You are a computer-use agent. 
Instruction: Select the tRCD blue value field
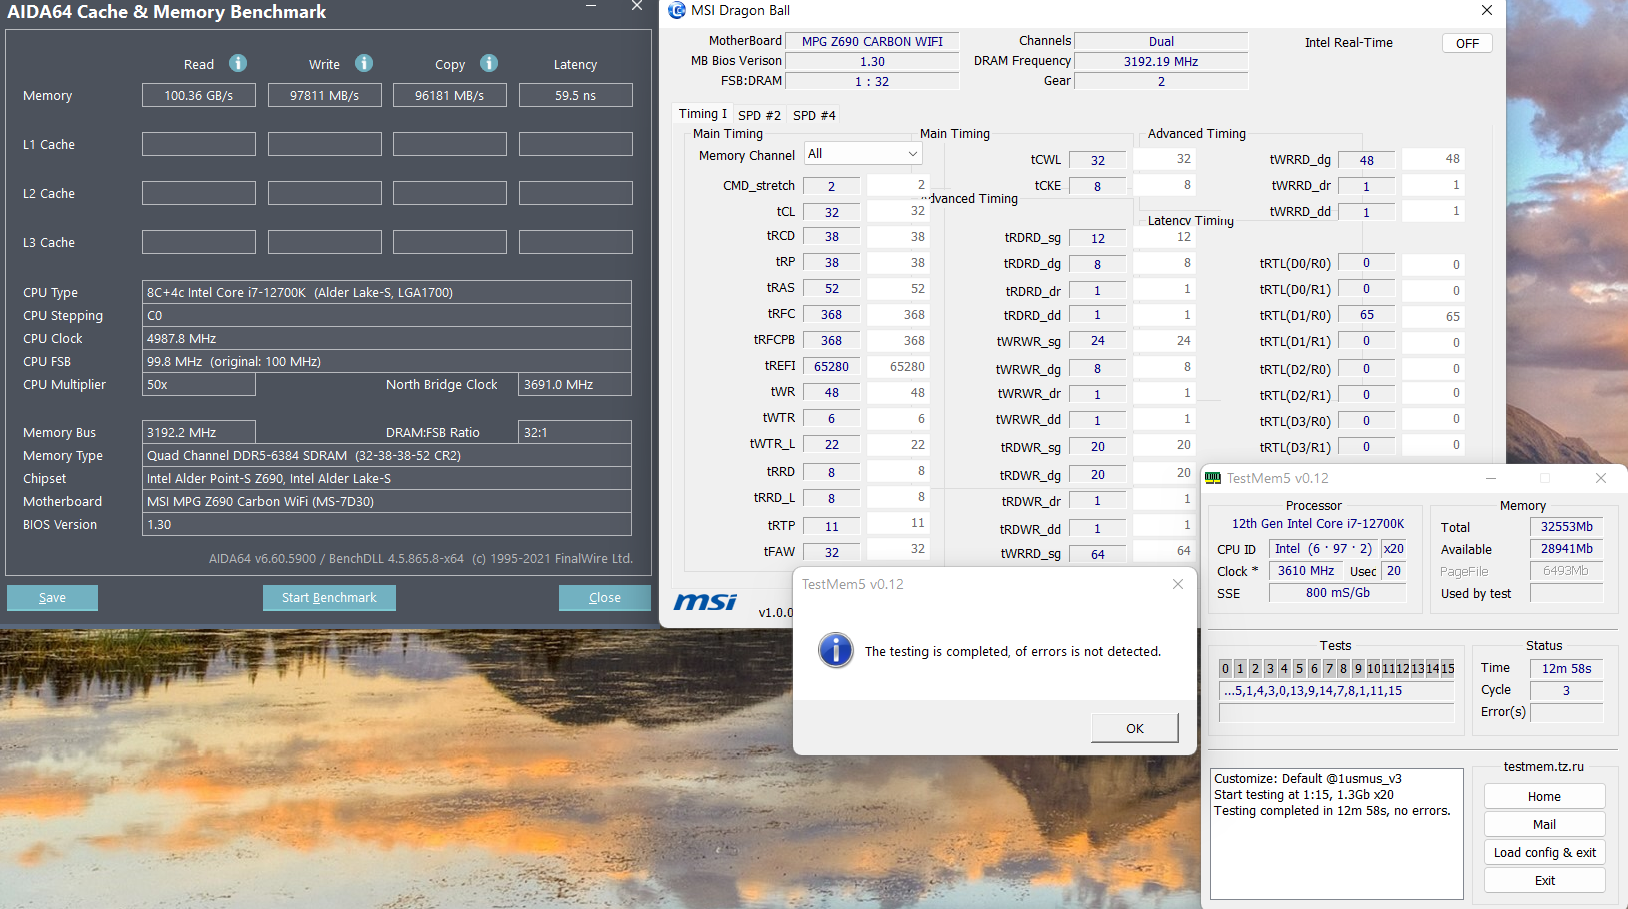pos(831,237)
